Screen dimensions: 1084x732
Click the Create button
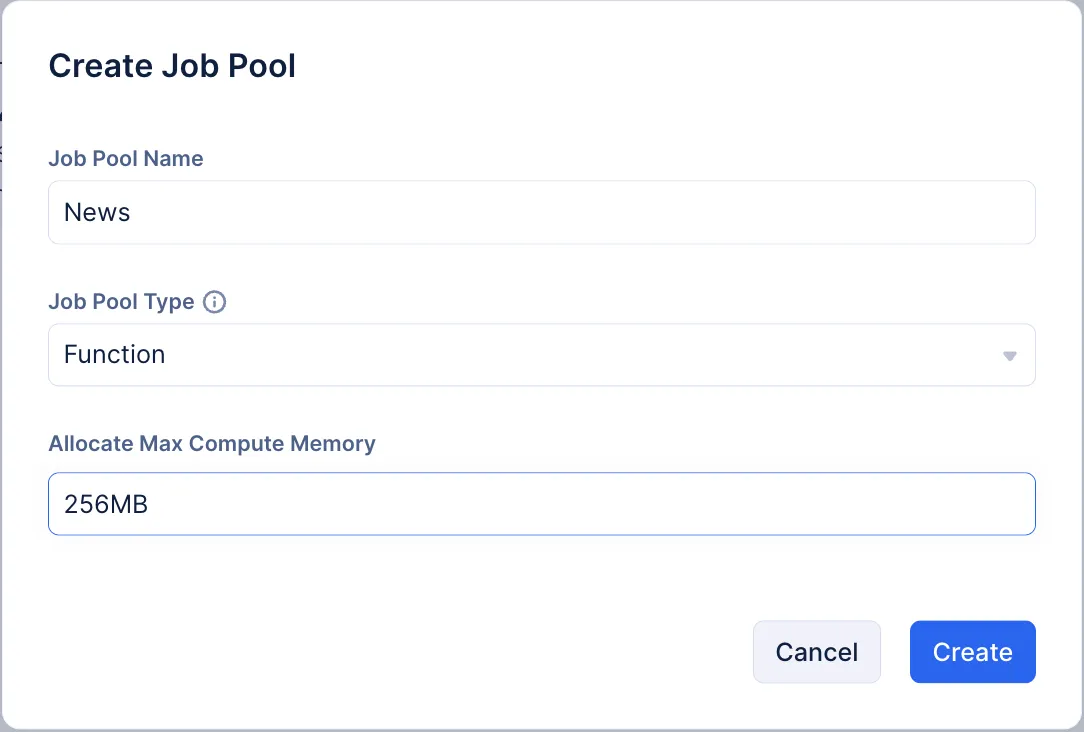point(972,651)
